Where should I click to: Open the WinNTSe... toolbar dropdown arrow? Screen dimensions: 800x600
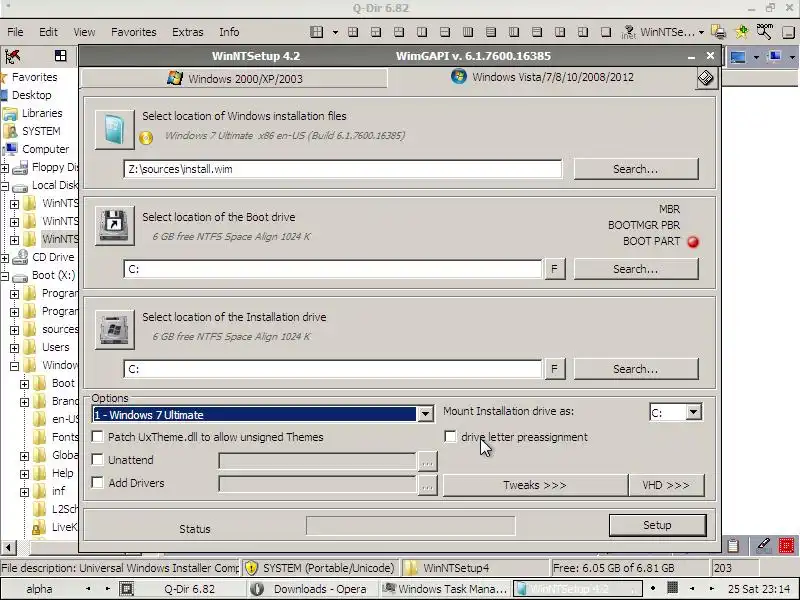(702, 32)
